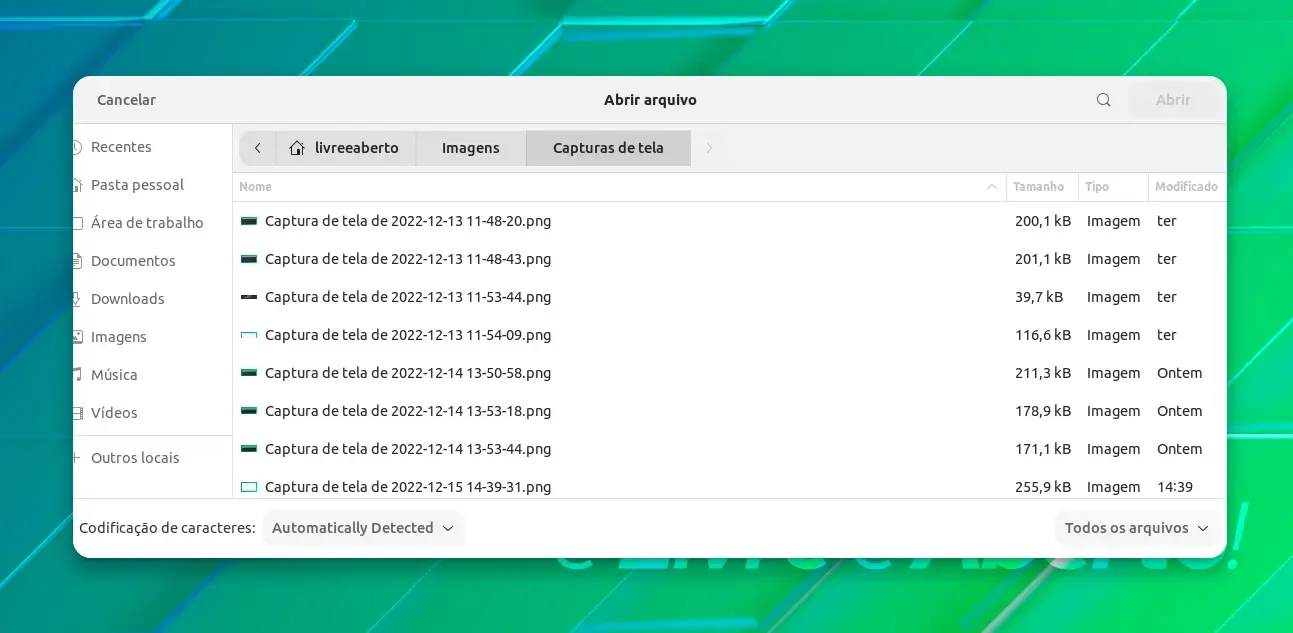Expand the Automatically Detected encoding dropdown

[x=363, y=528]
